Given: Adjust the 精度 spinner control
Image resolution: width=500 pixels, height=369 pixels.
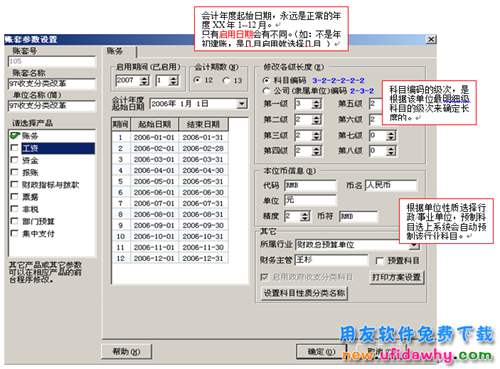Looking at the screenshot, I should click(305, 216).
